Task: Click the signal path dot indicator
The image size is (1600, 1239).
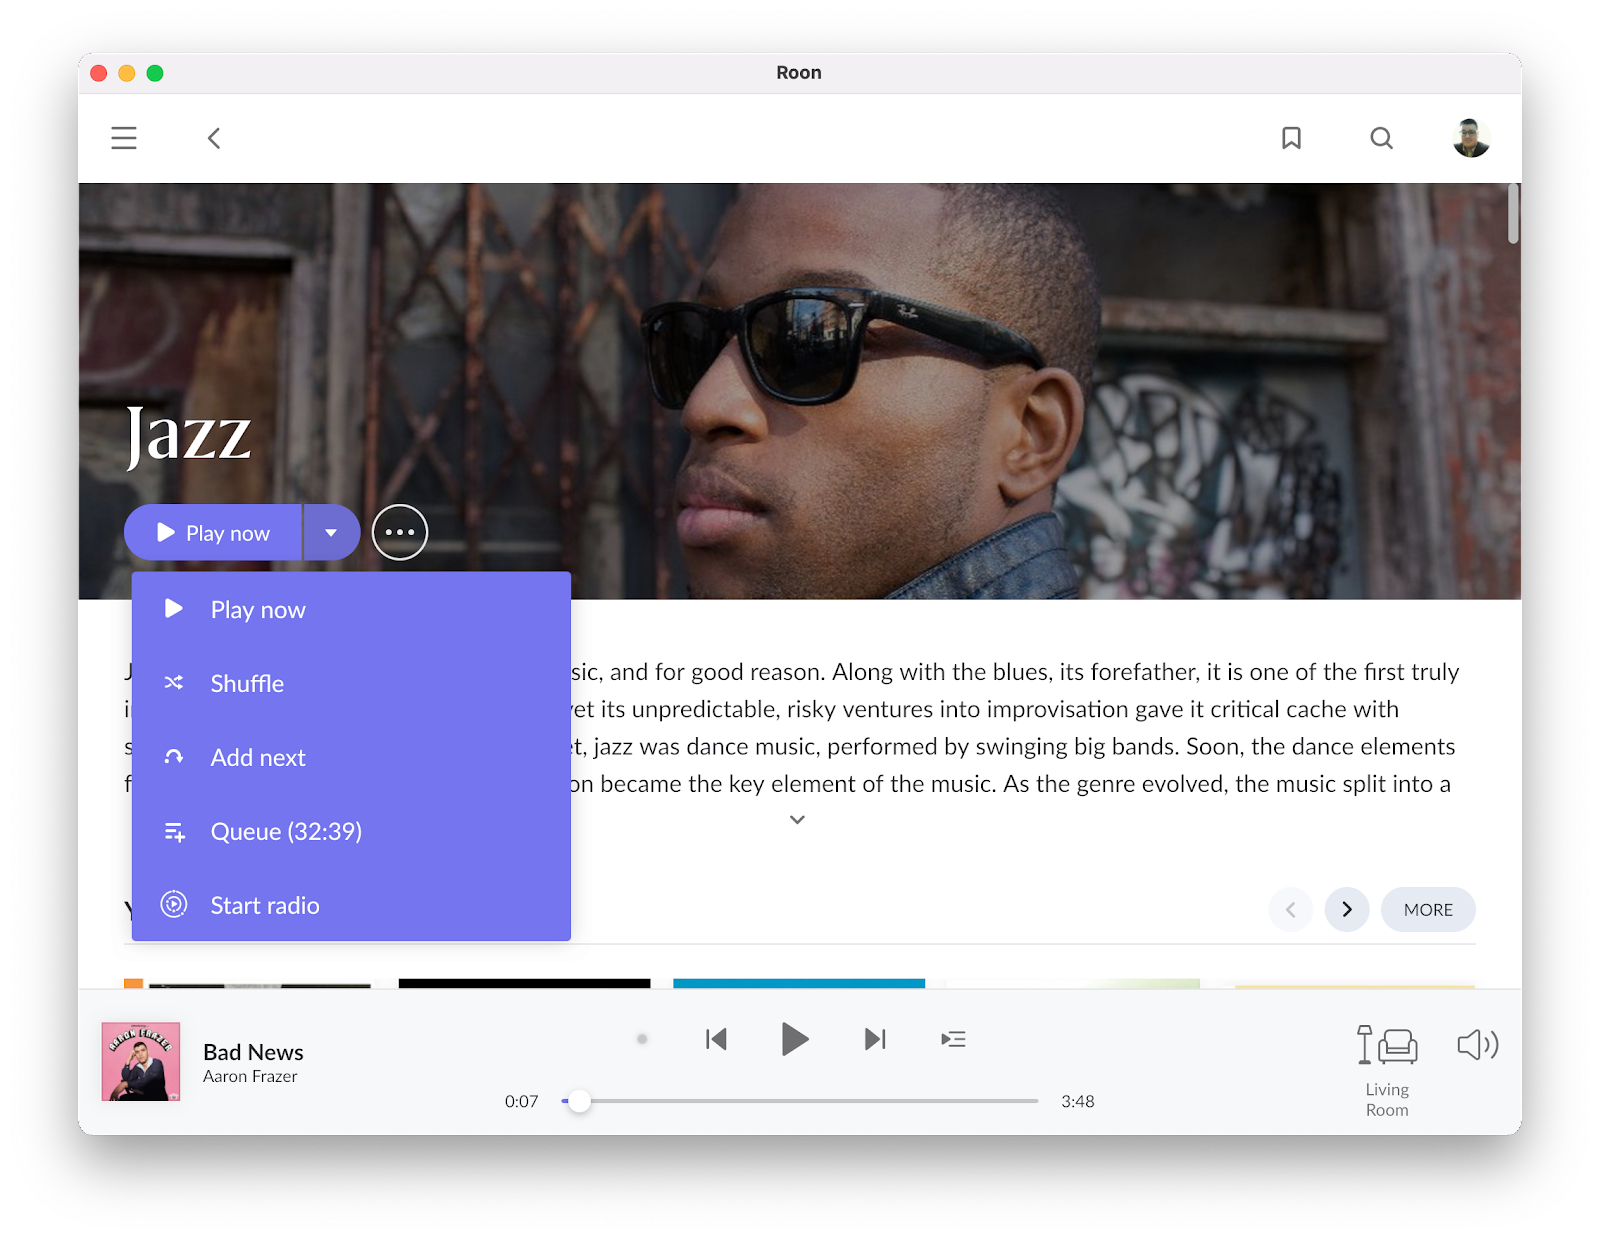Action: click(x=642, y=1039)
